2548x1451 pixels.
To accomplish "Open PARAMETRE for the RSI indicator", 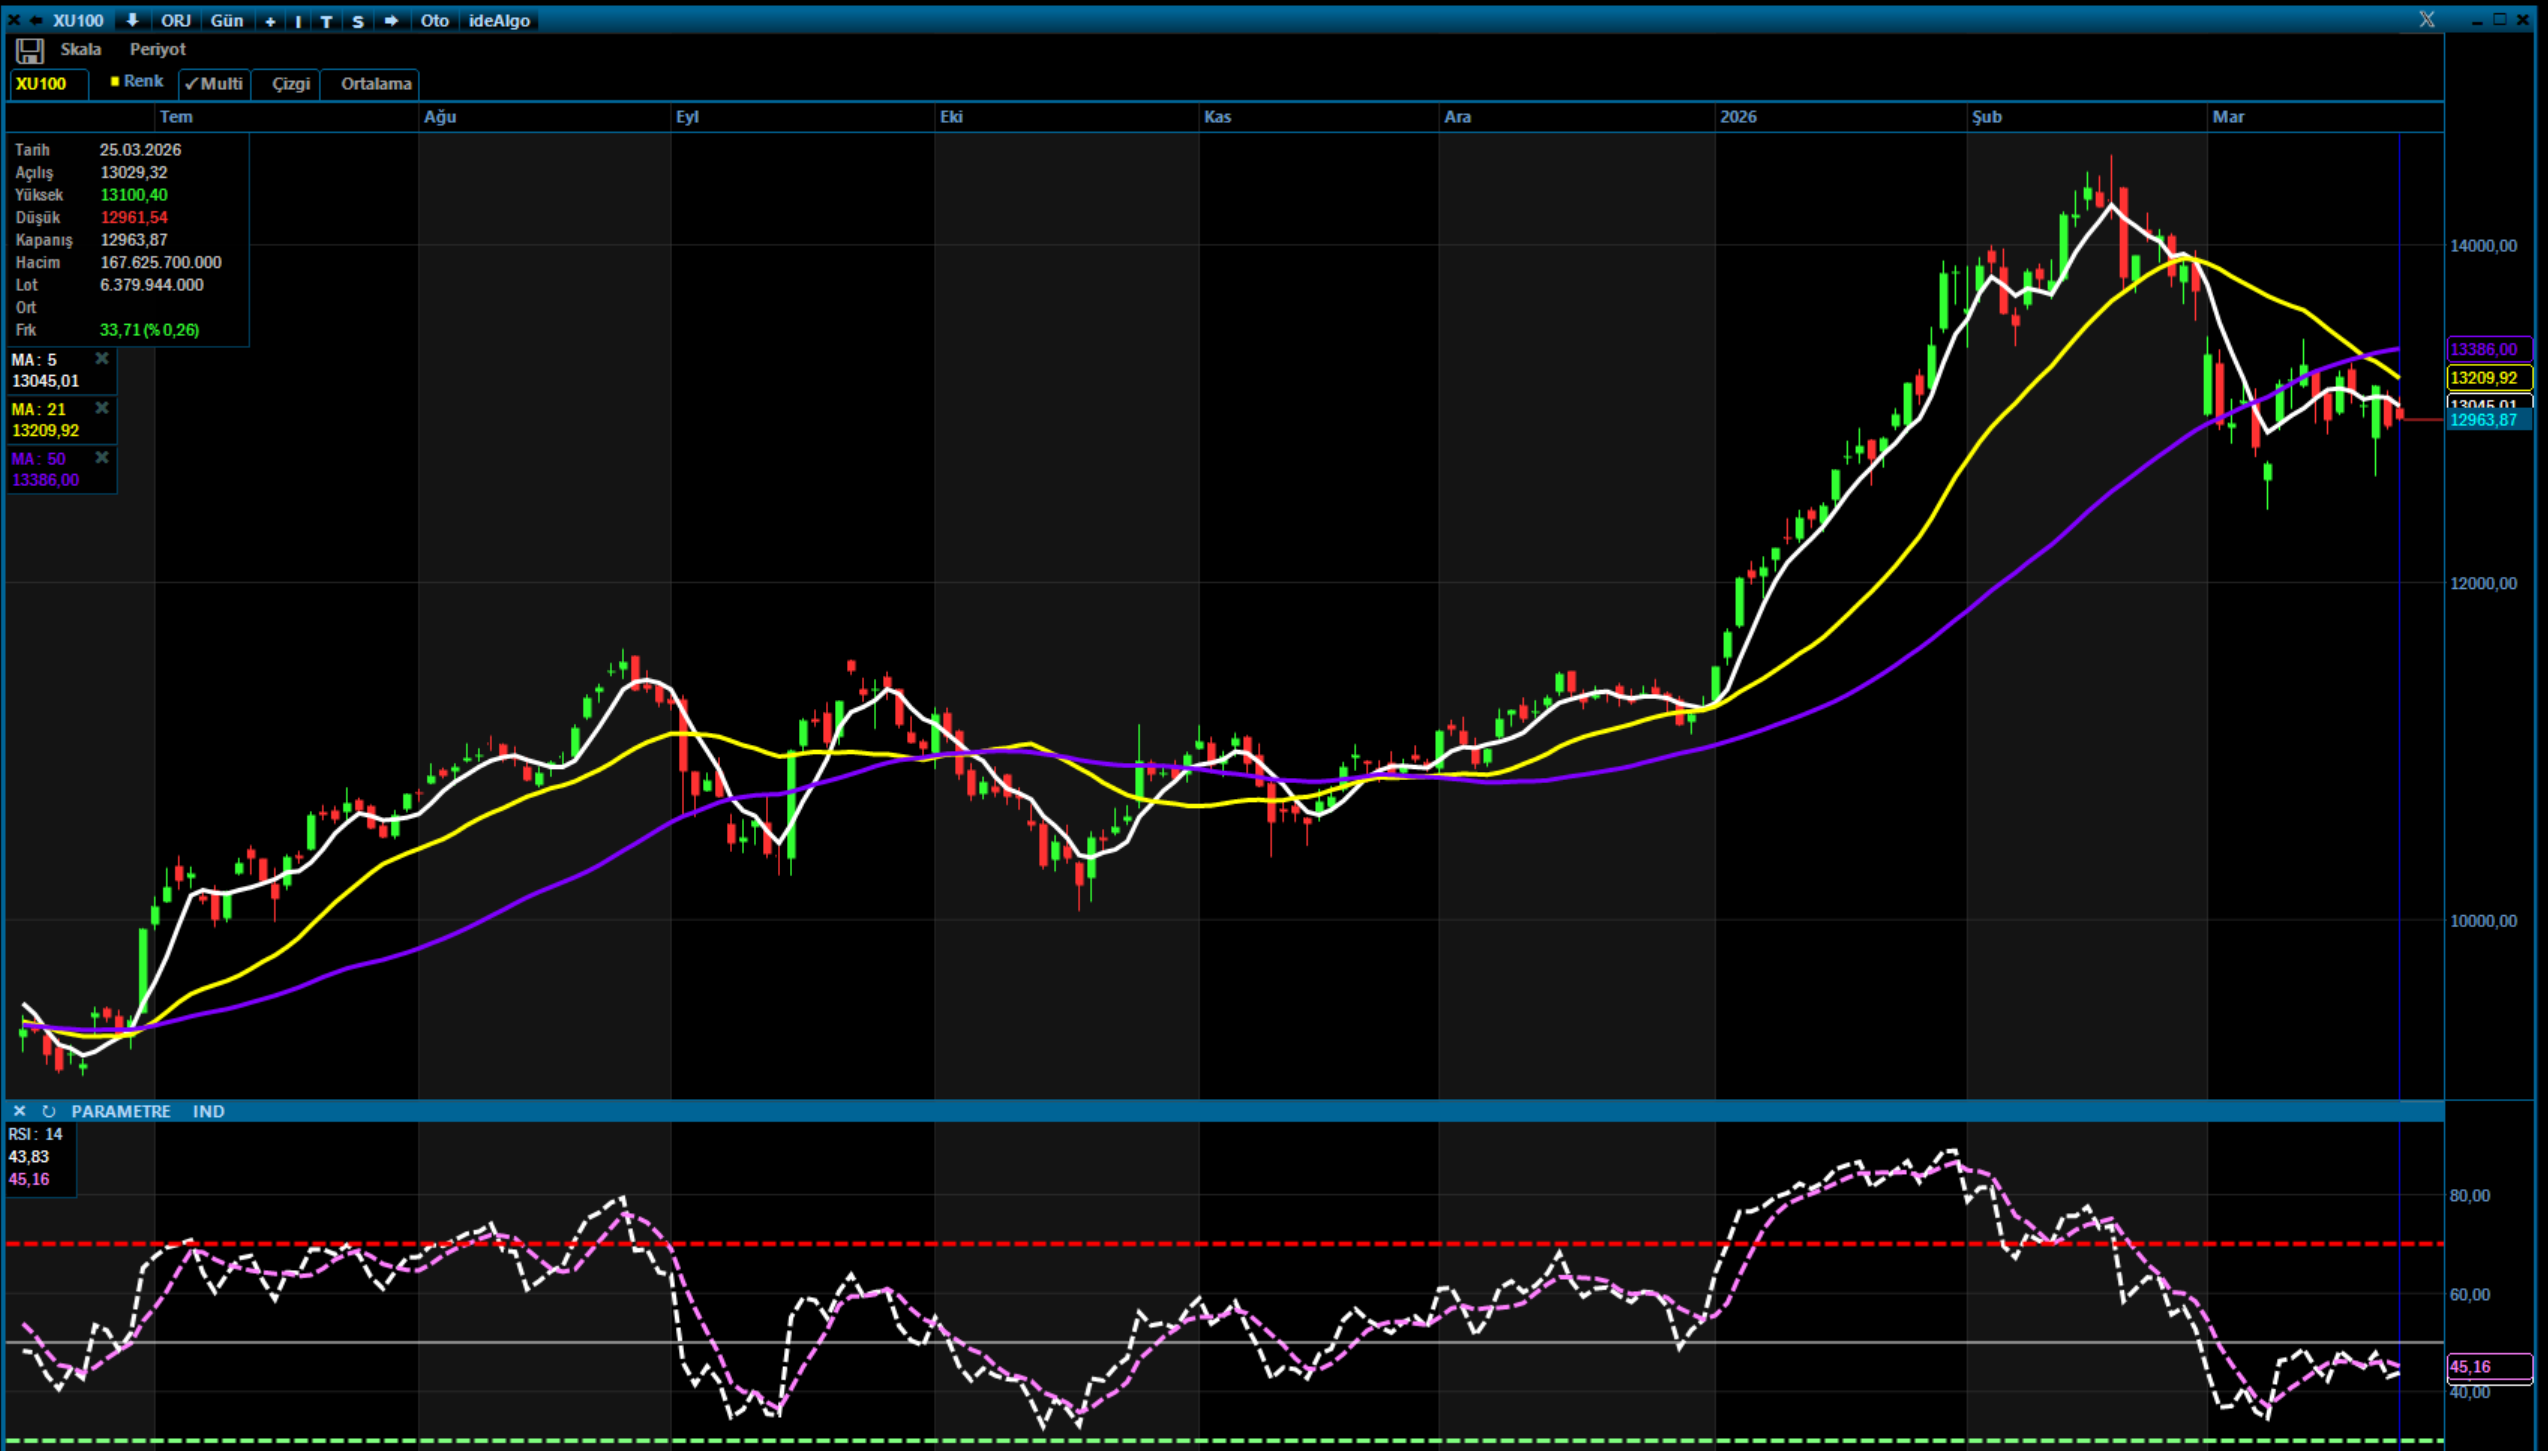I will (x=120, y=1111).
